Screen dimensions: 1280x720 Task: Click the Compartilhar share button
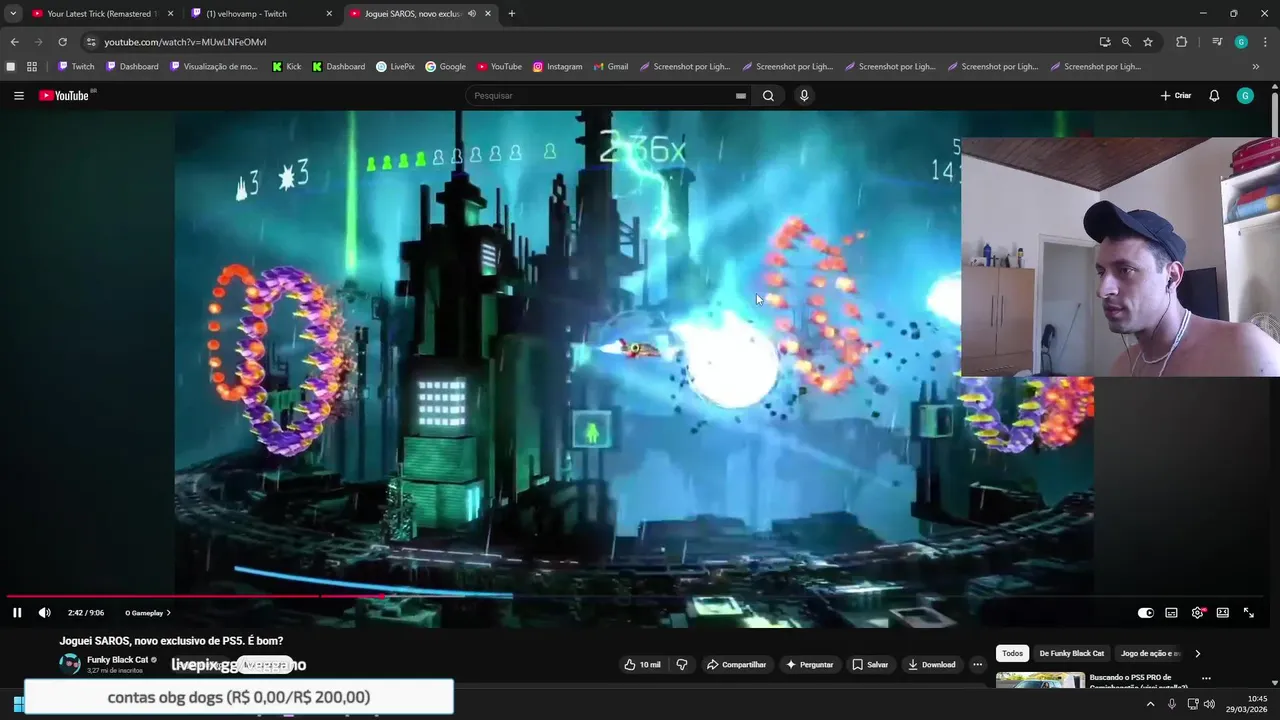(x=736, y=664)
